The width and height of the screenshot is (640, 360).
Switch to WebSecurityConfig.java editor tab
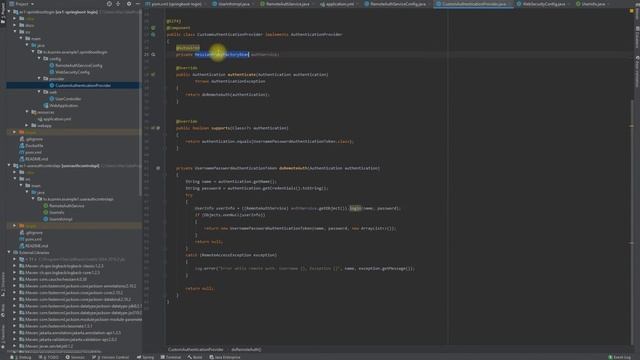tap(542, 4)
